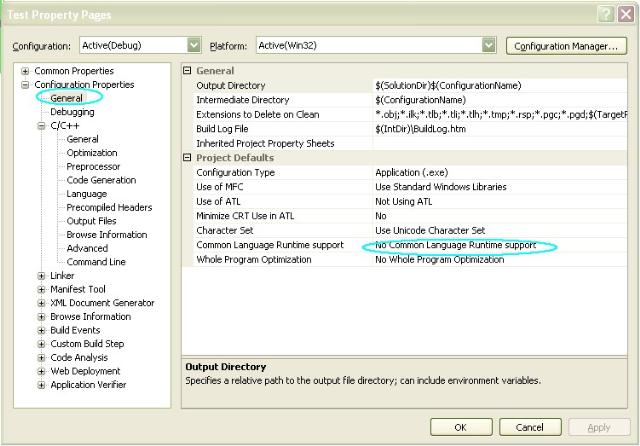The width and height of the screenshot is (640, 446).
Task: Select the Manifest Tool label
Action: (78, 289)
